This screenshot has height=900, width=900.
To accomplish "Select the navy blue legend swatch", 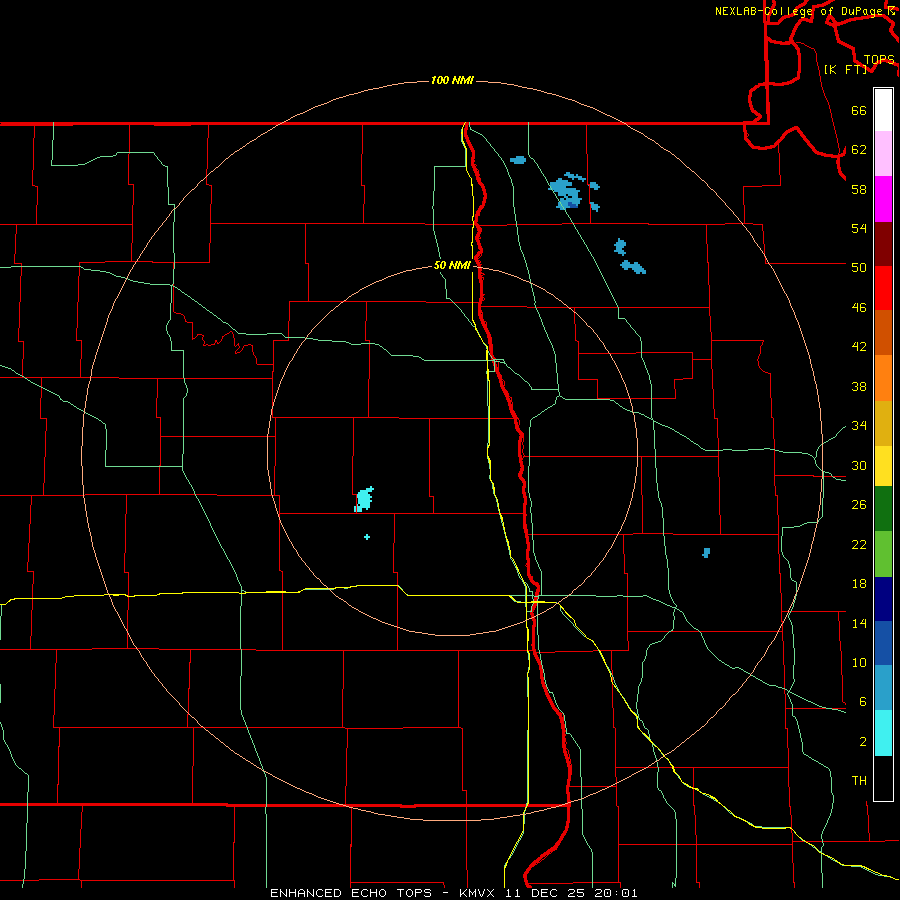I will pos(883,599).
